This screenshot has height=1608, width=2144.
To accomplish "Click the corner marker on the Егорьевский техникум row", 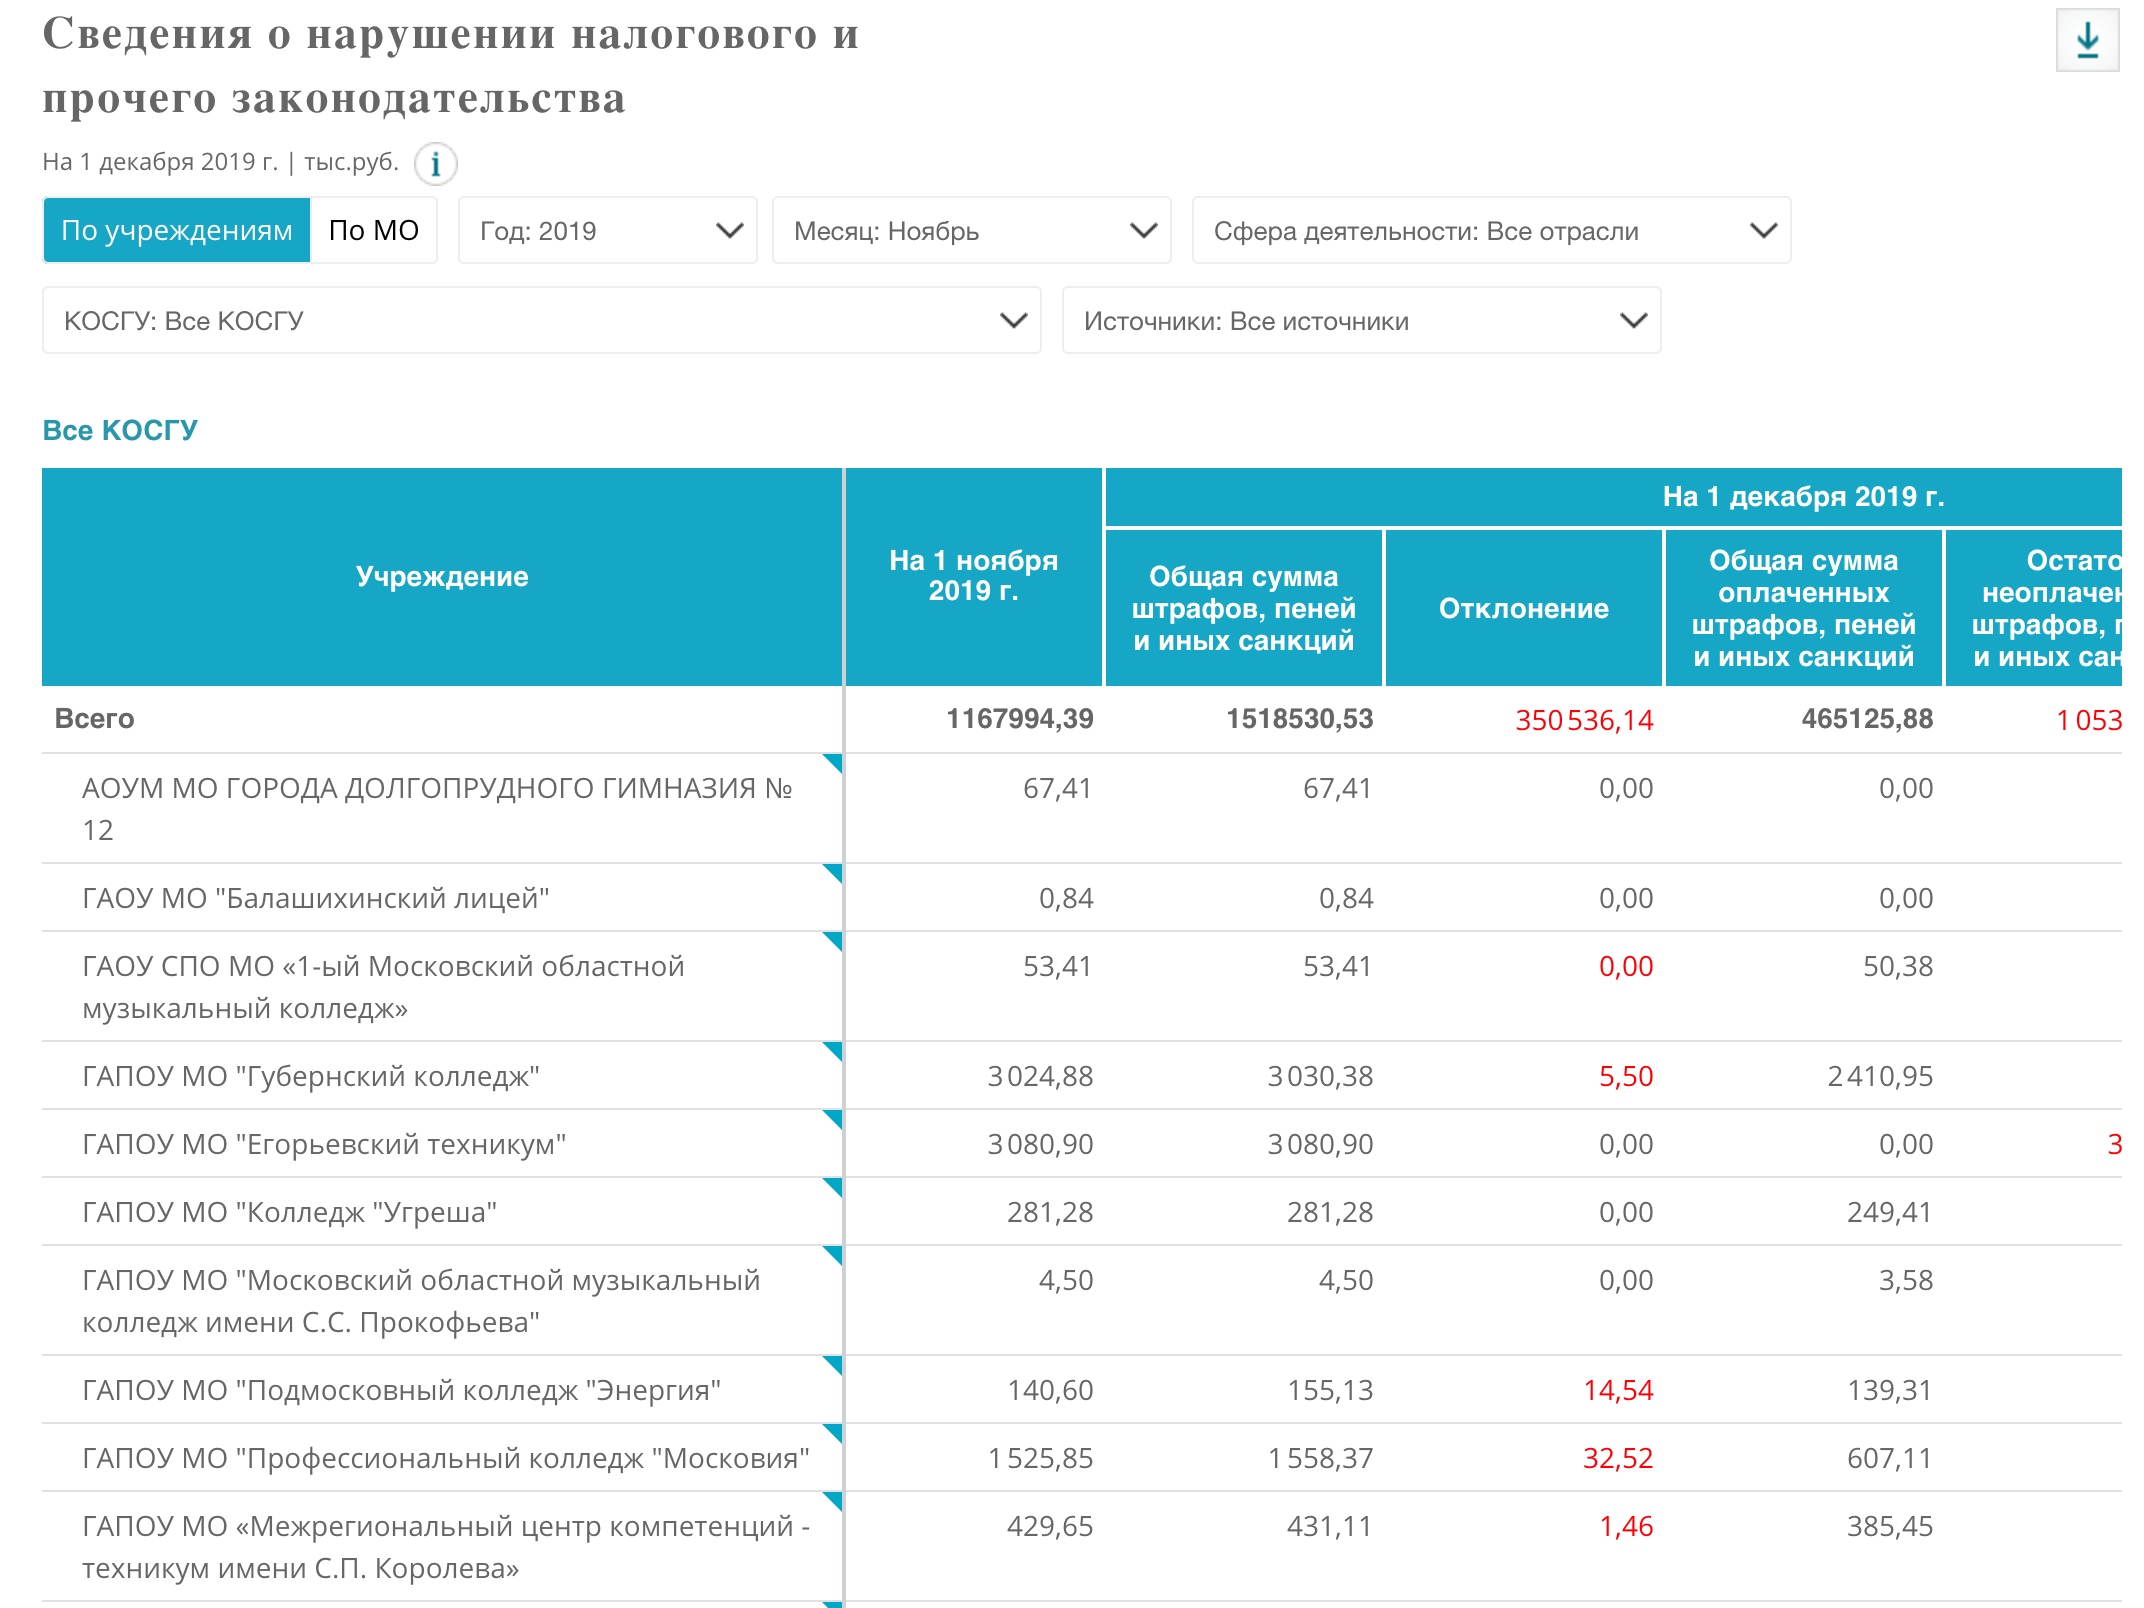I will coord(832,1120).
